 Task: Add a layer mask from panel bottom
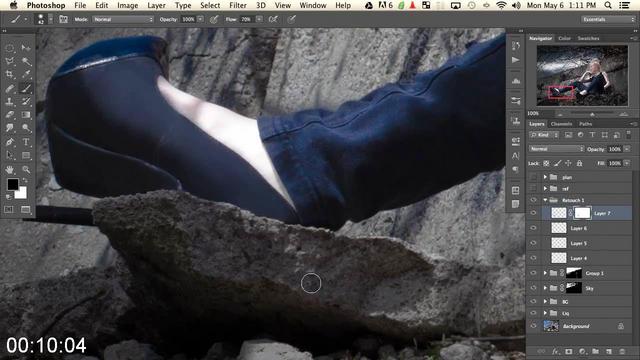(x=569, y=351)
